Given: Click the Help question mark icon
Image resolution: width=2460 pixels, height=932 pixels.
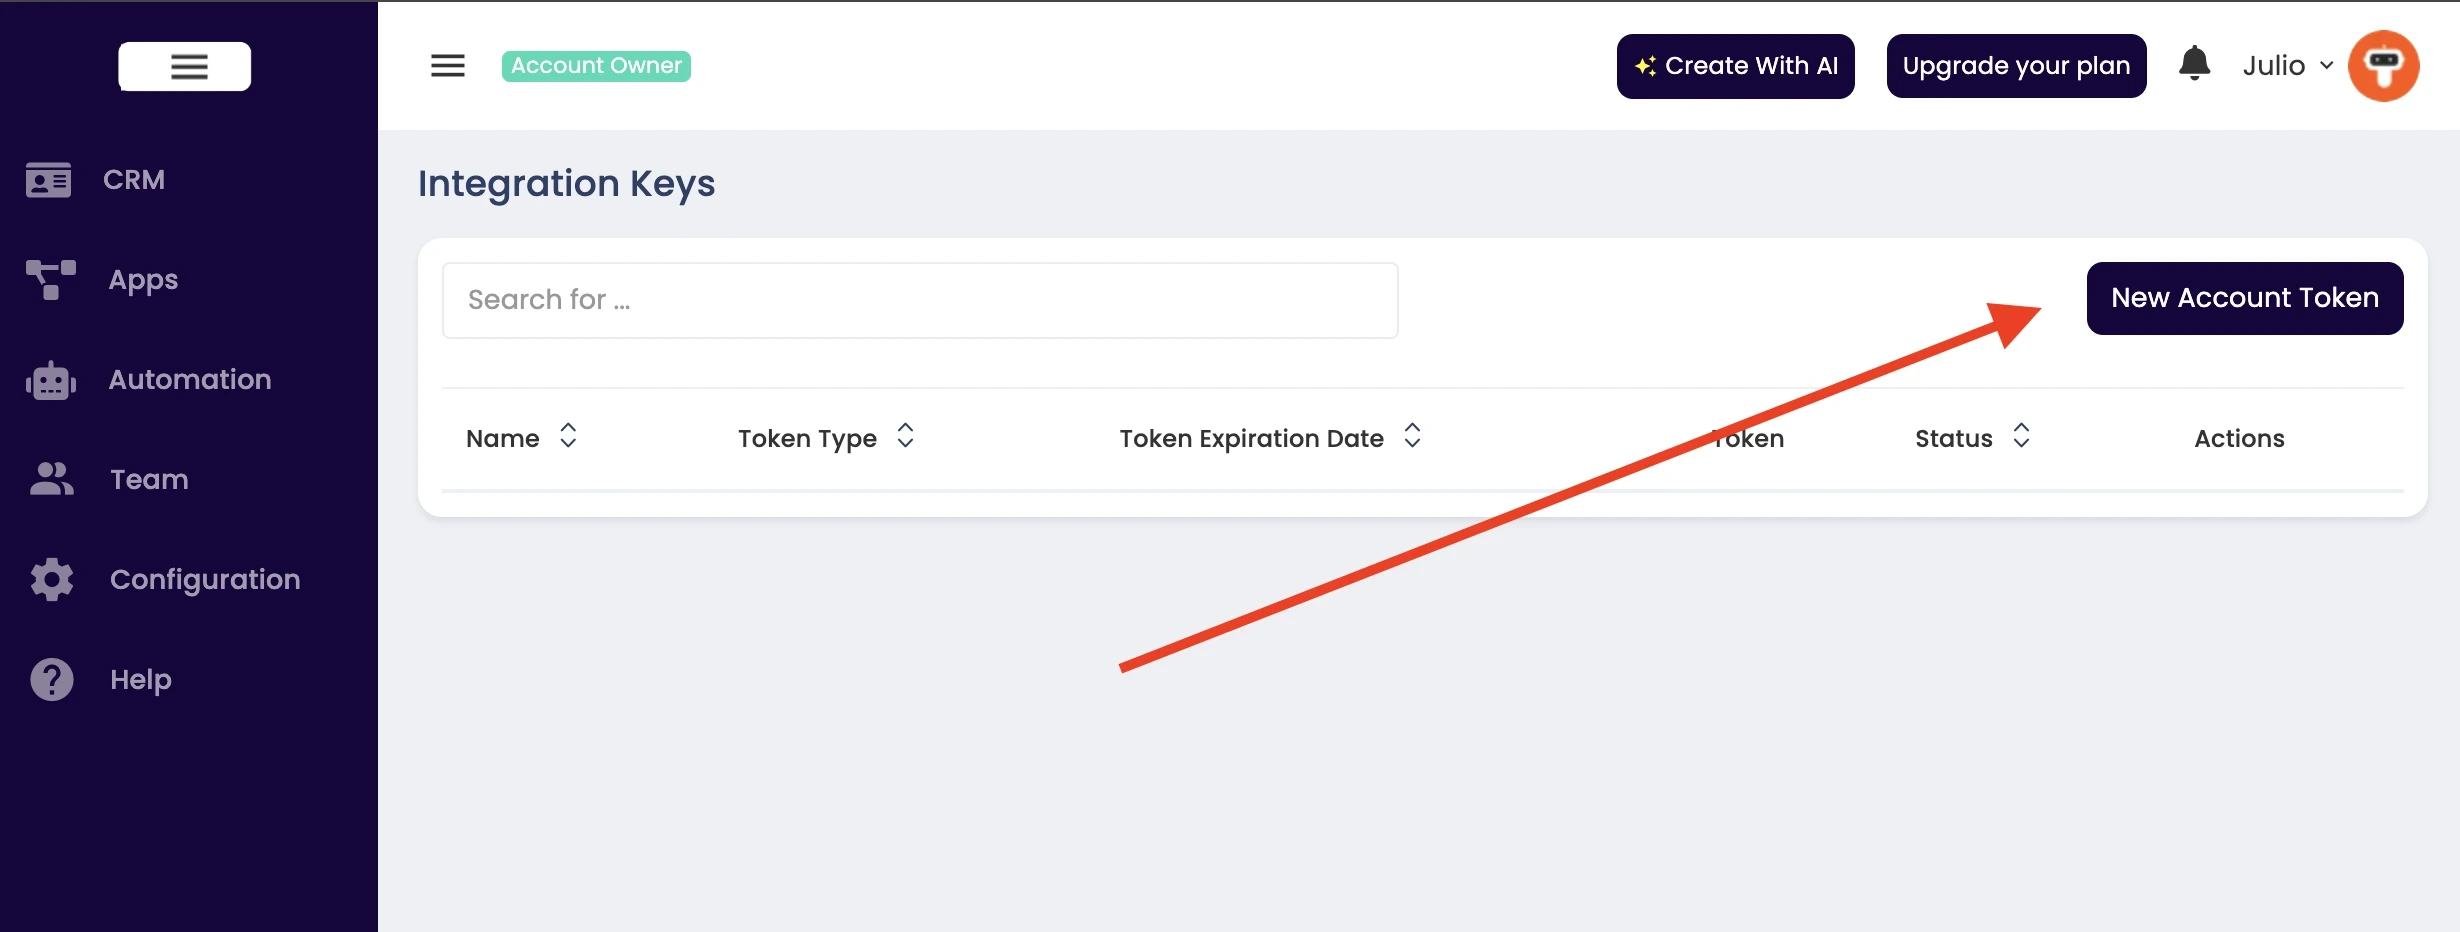Looking at the screenshot, I should [52, 679].
